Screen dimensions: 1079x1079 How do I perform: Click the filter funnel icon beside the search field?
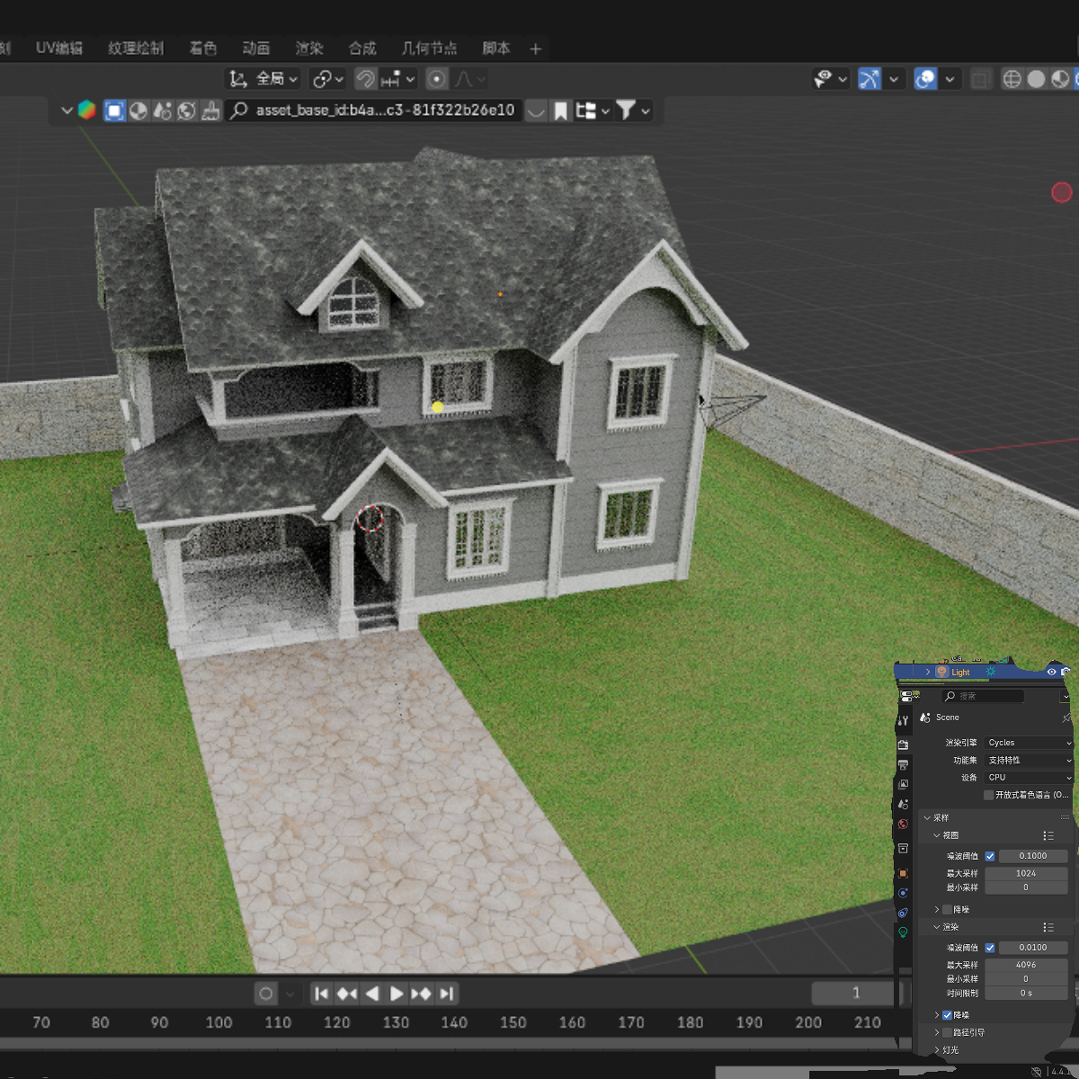[624, 110]
